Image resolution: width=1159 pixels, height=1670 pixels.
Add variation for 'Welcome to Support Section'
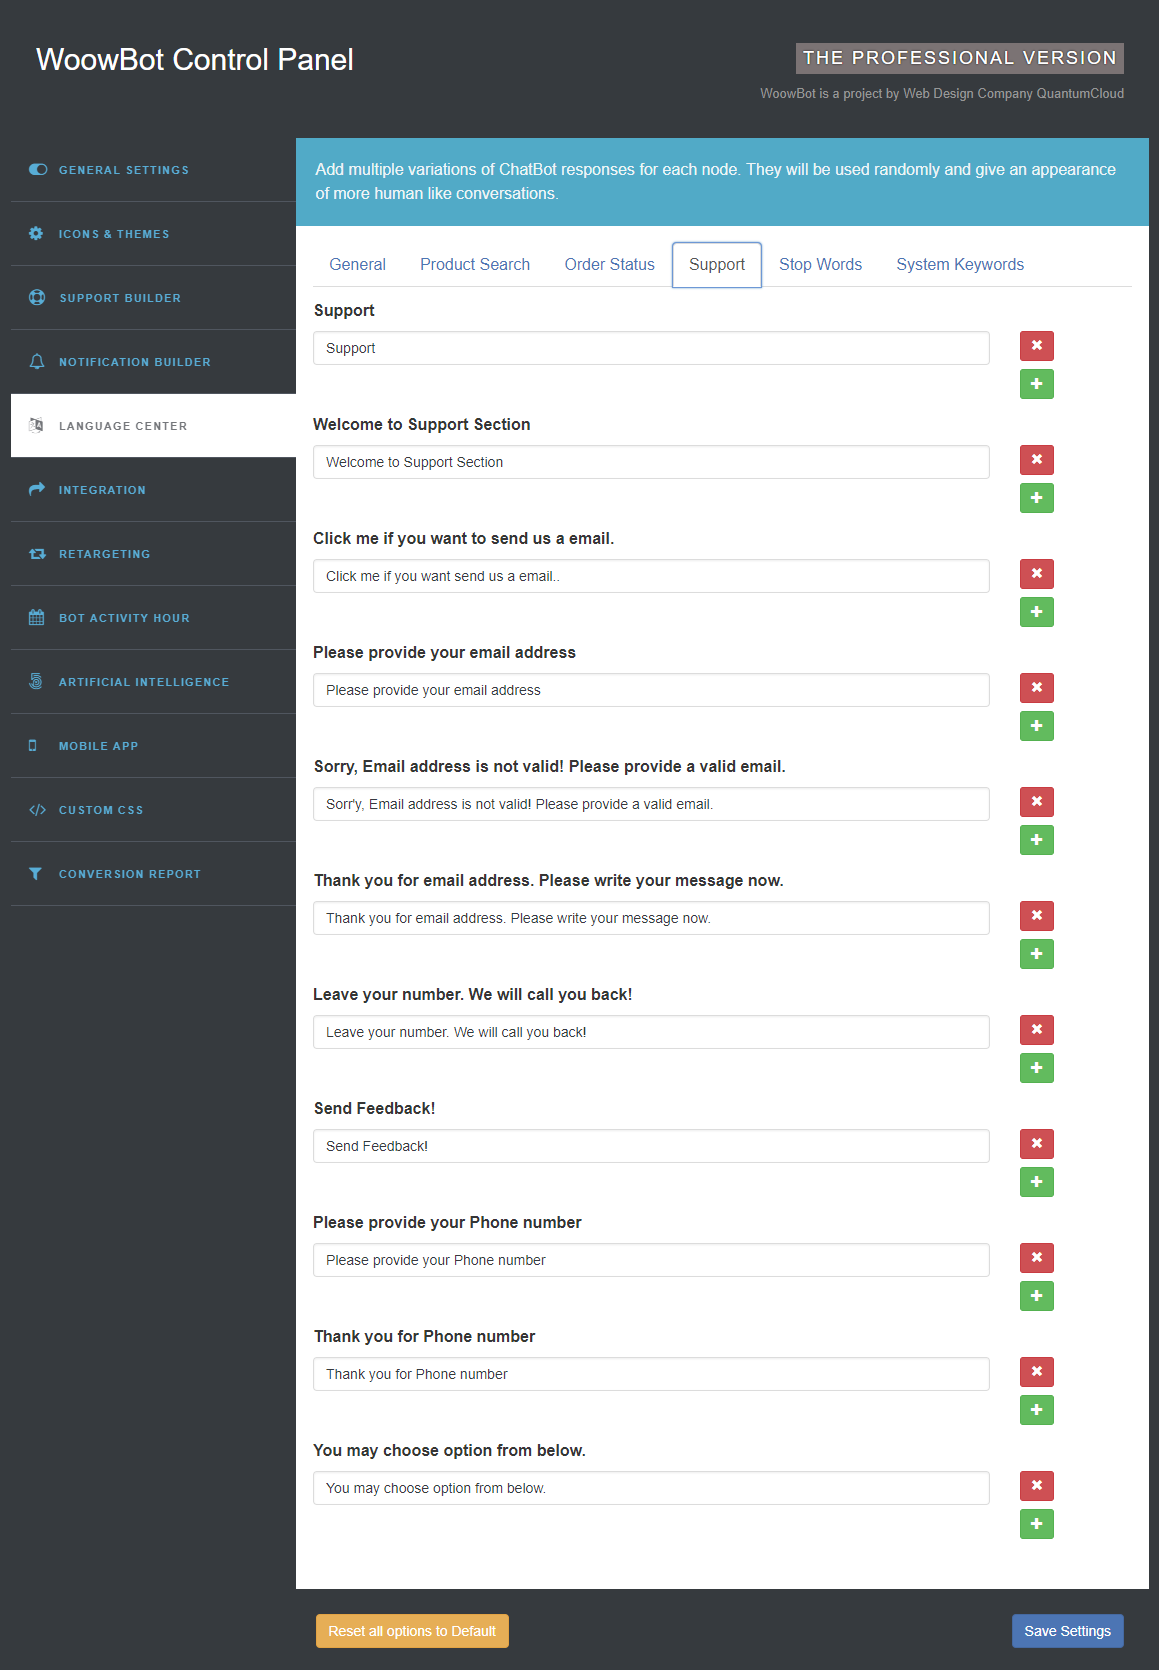(1037, 497)
